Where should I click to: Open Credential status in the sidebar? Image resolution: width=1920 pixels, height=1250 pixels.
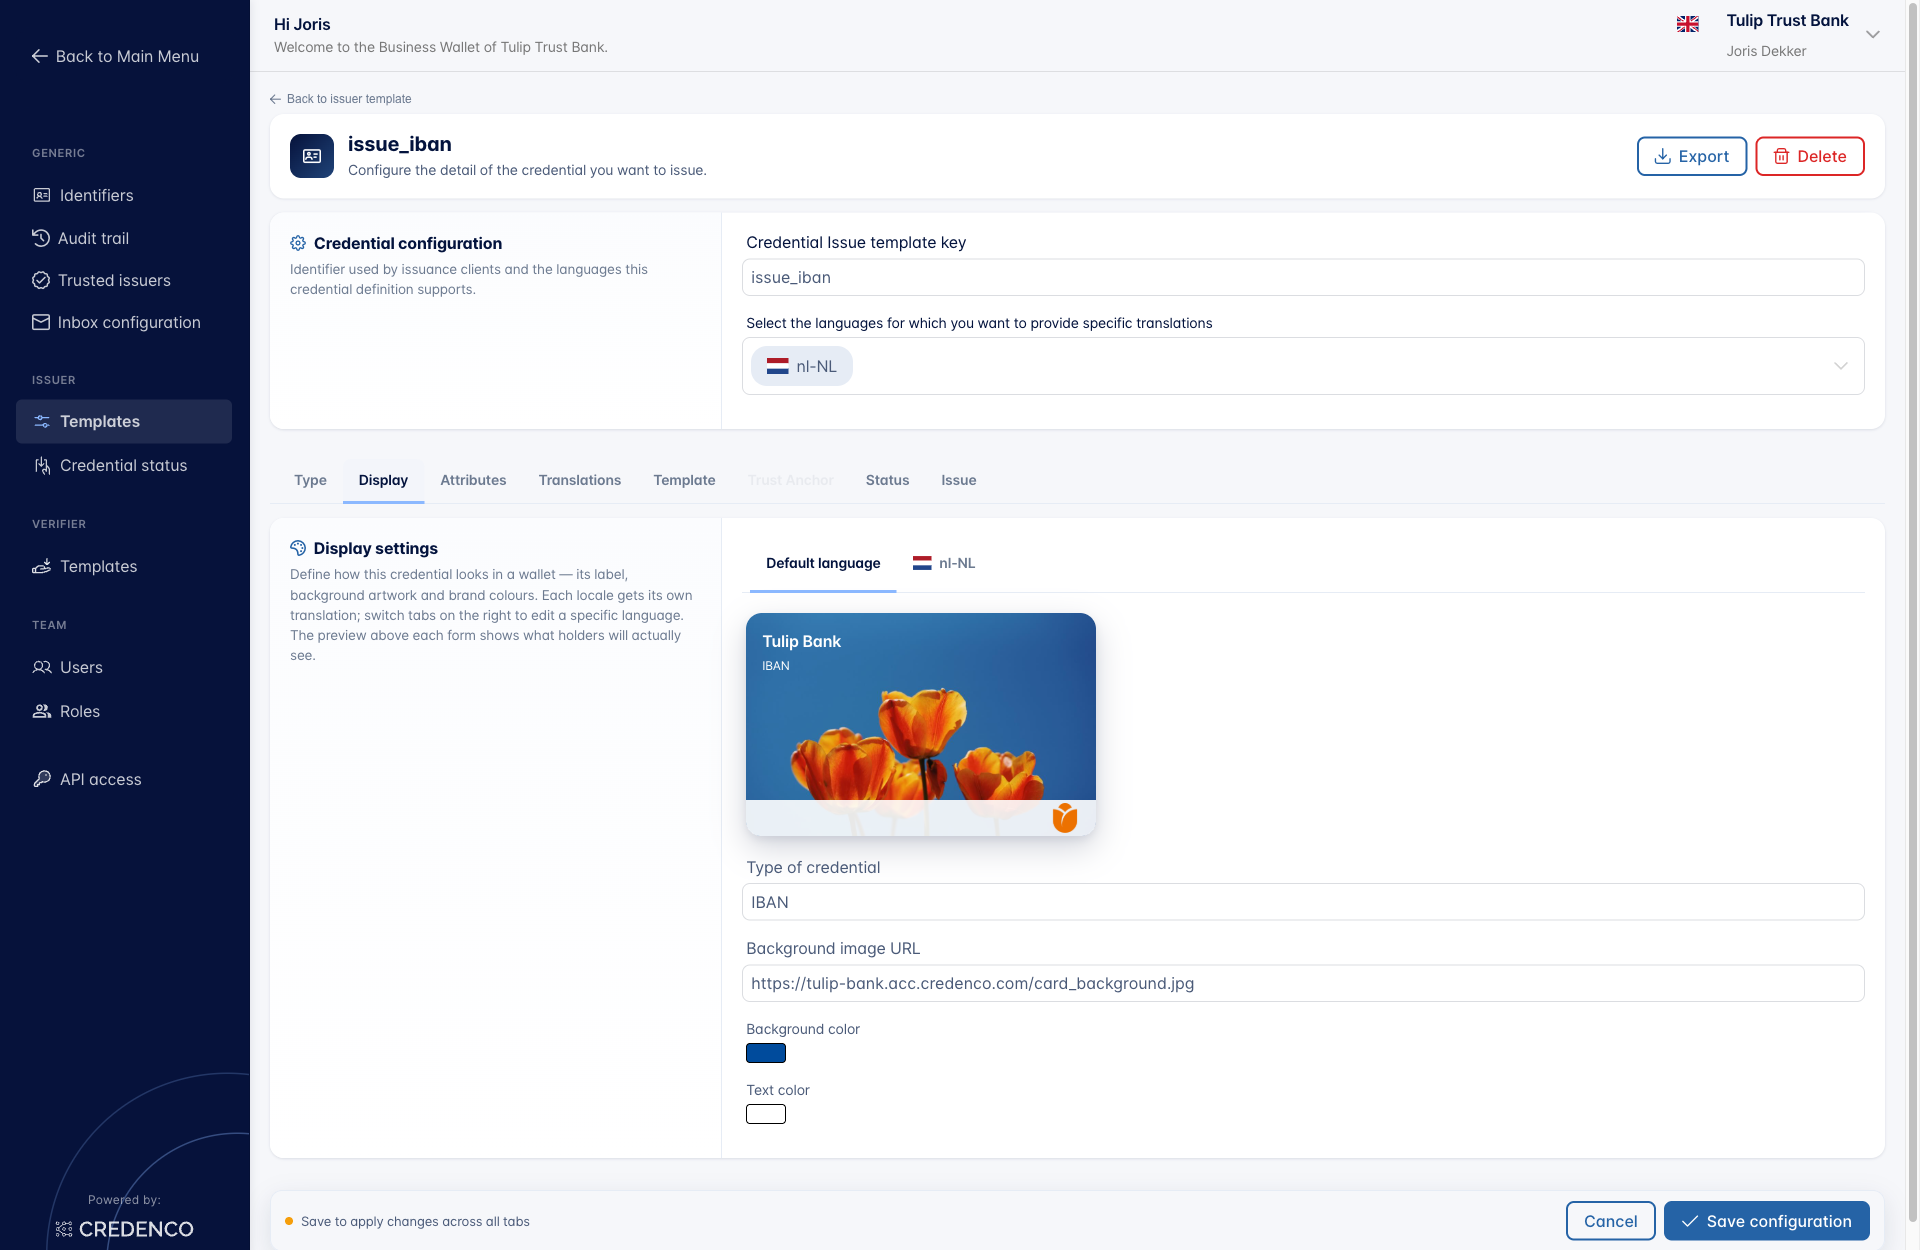pos(124,465)
